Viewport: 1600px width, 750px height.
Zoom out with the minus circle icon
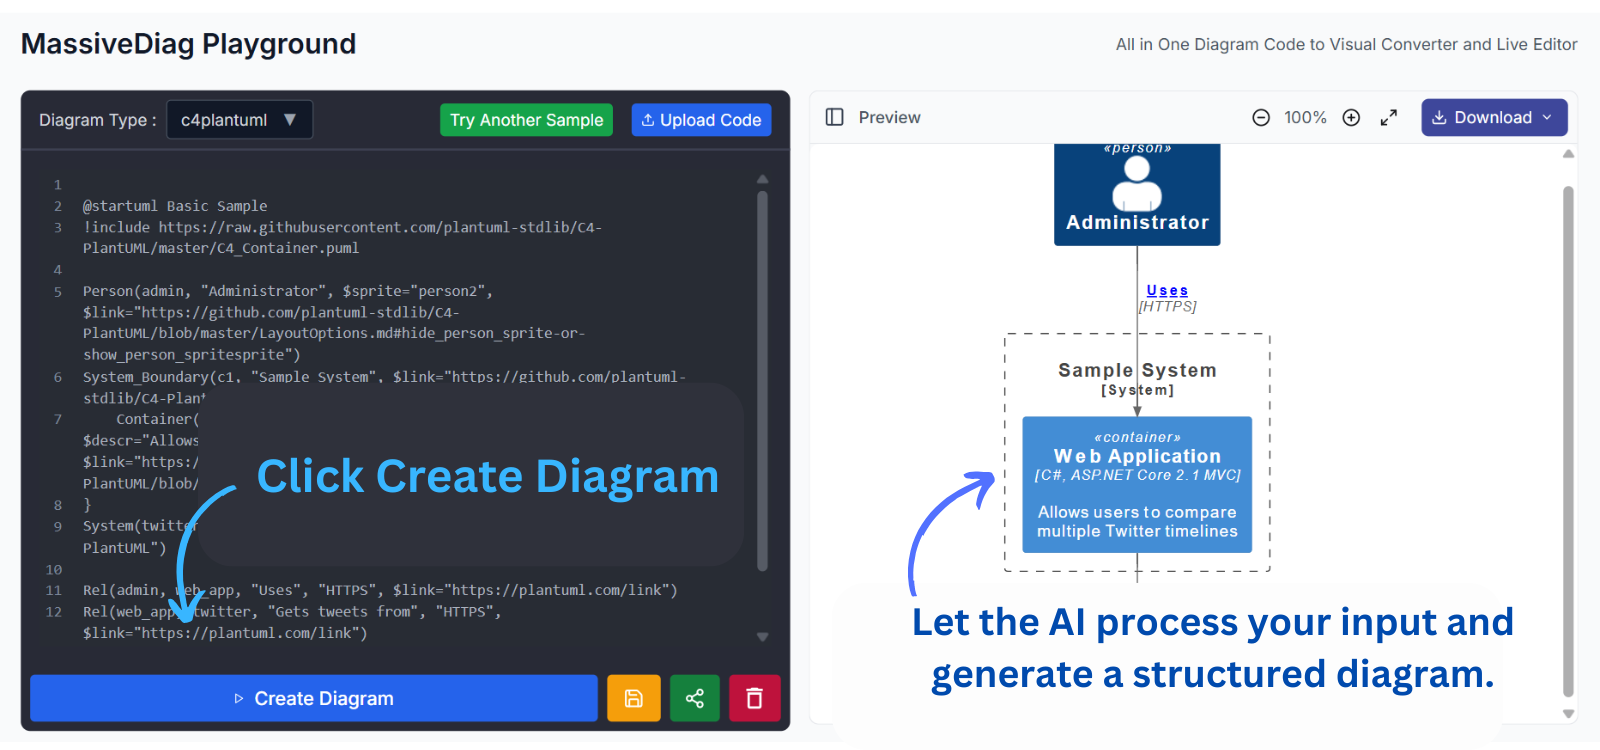(1261, 118)
